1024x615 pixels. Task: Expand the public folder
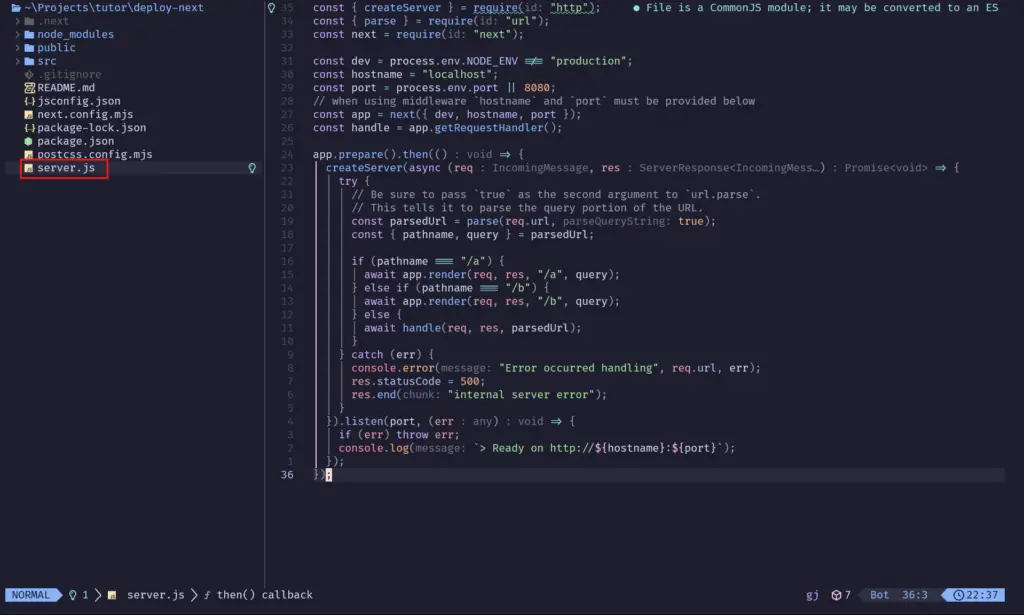[18, 47]
